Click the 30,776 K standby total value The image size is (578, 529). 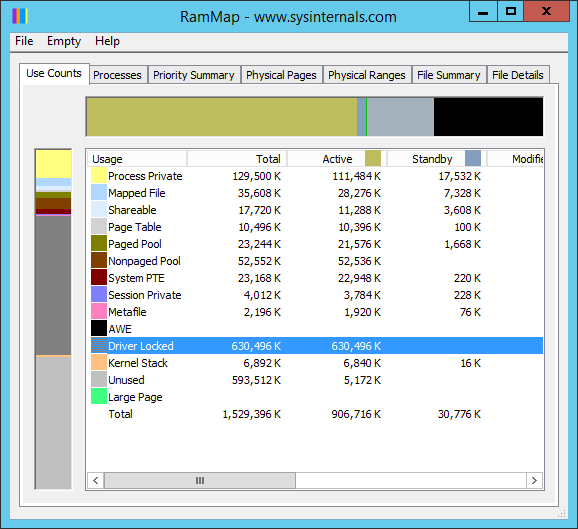459,414
